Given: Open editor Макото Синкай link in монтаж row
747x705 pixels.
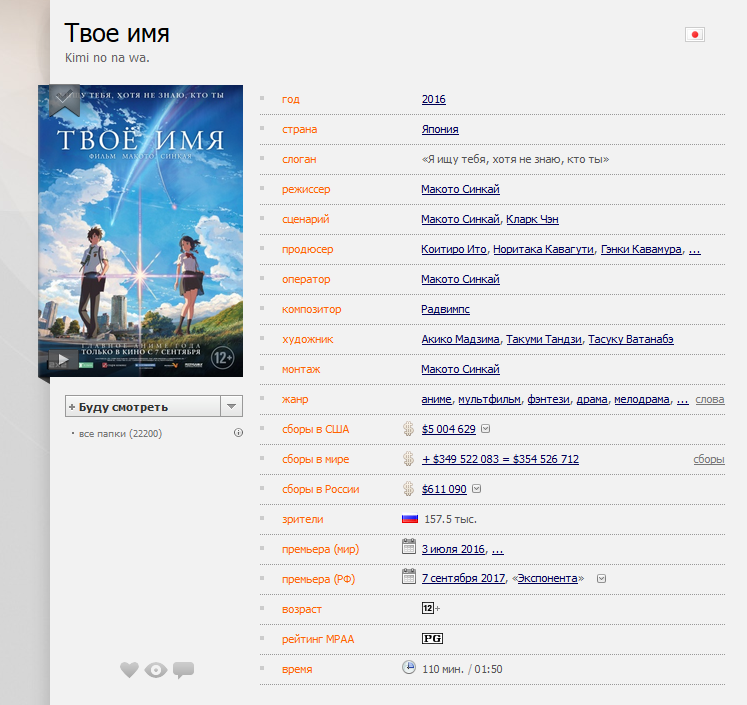Looking at the screenshot, I should [460, 369].
